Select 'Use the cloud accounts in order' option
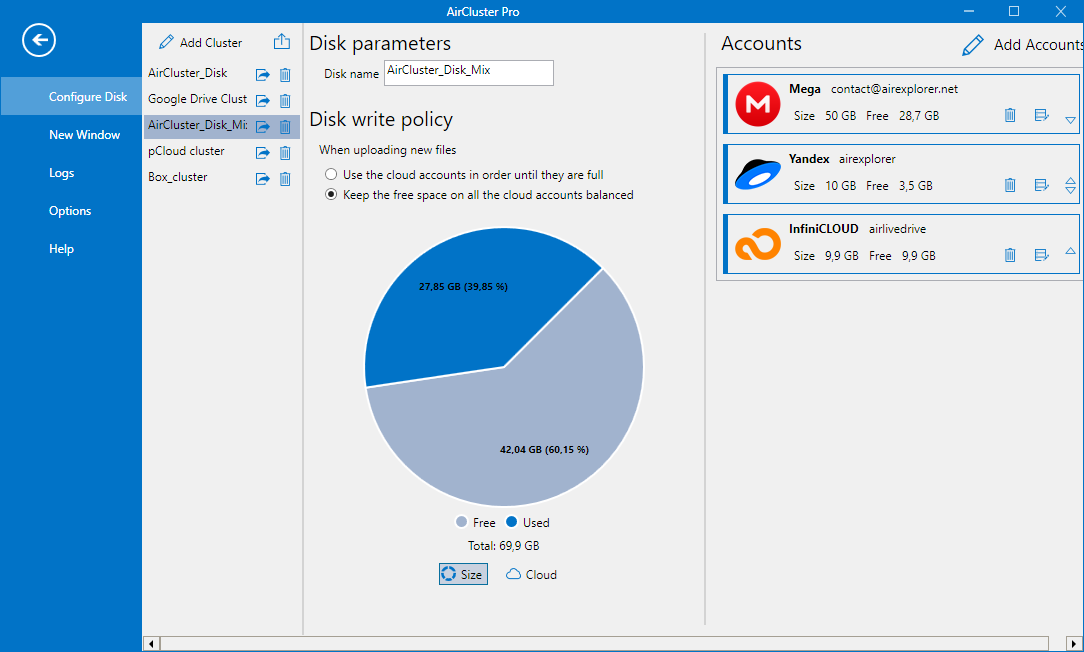The width and height of the screenshot is (1084, 652). [x=331, y=174]
